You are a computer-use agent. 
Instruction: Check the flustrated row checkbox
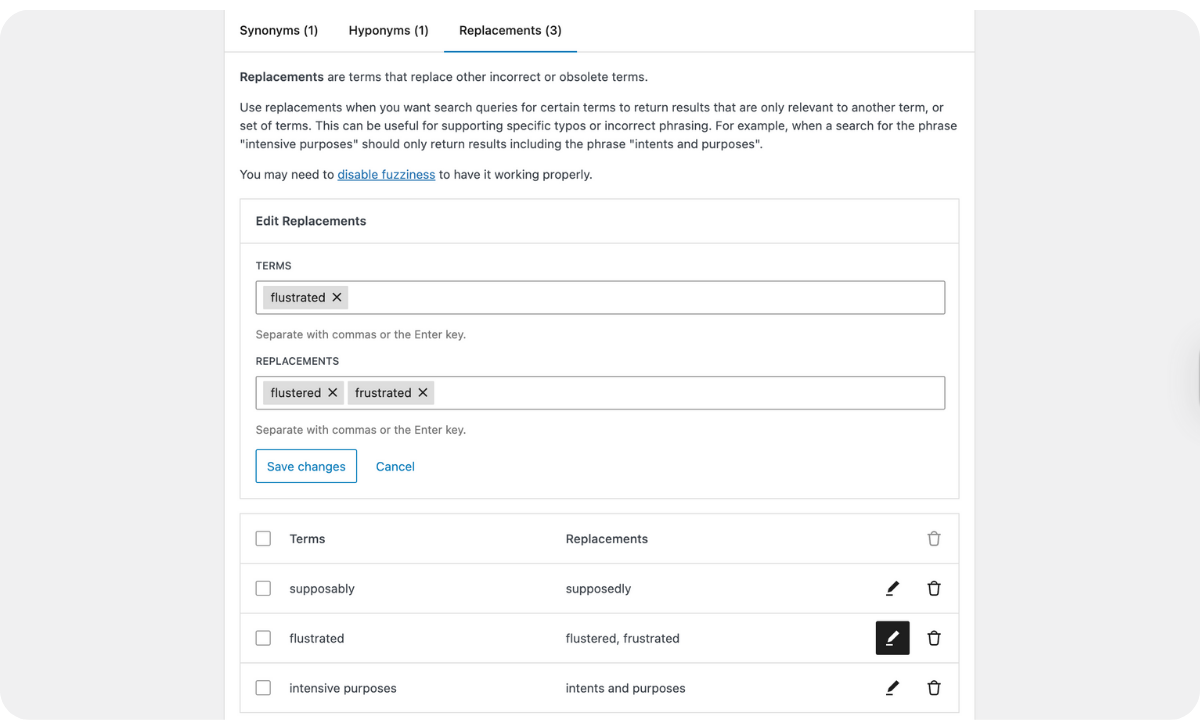click(263, 638)
